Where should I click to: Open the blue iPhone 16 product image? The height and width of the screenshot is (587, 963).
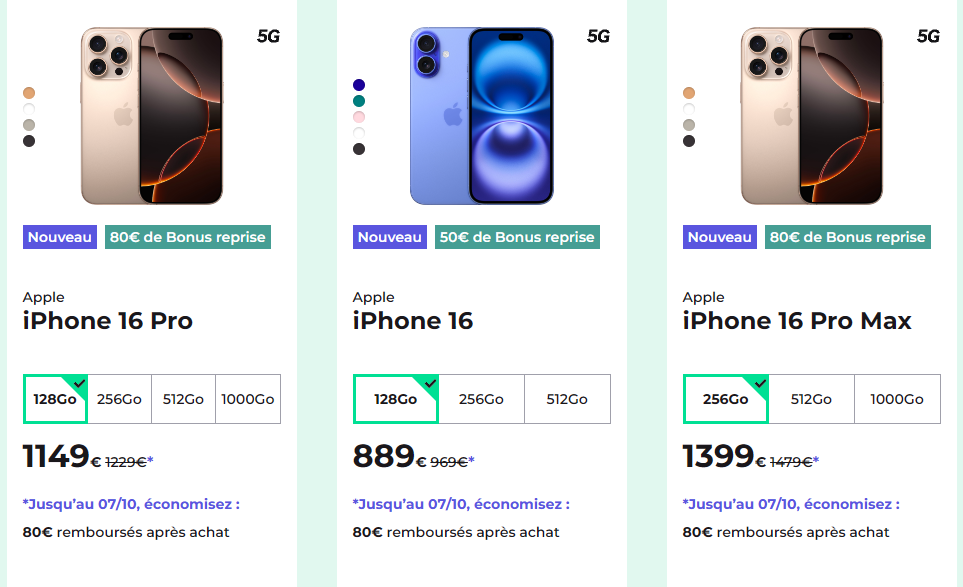coord(481,116)
